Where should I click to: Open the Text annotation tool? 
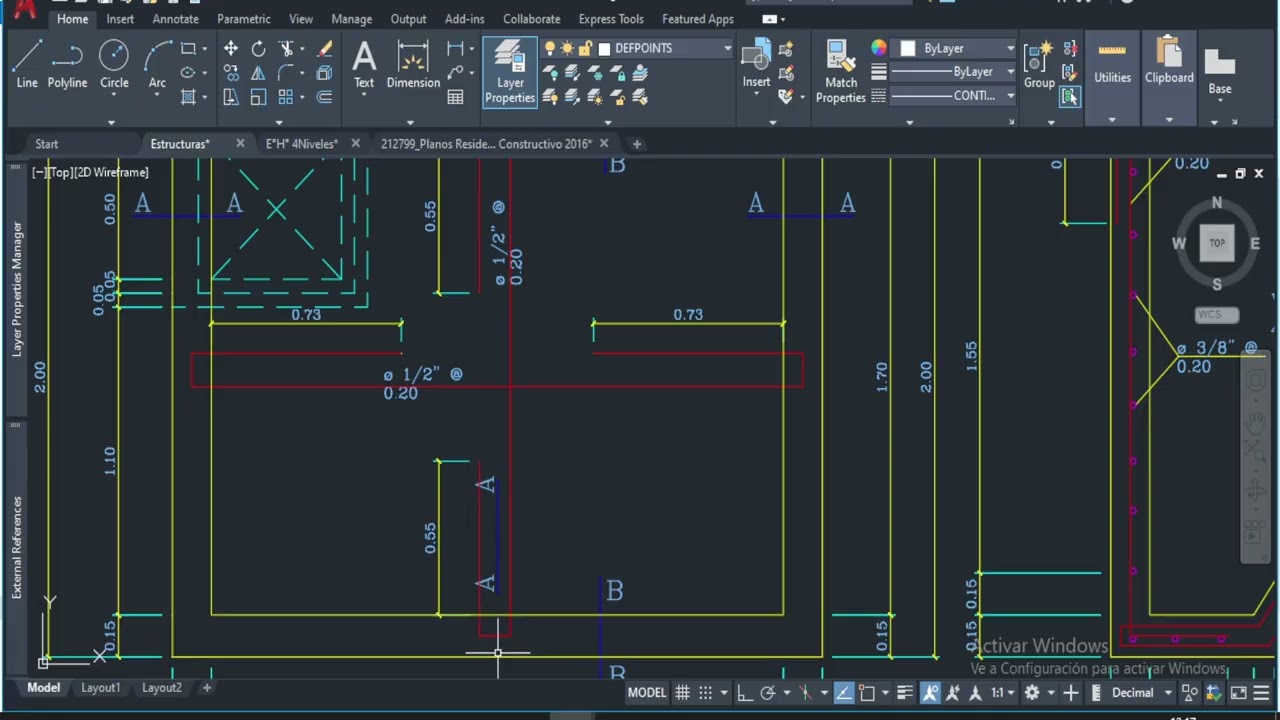(x=364, y=64)
